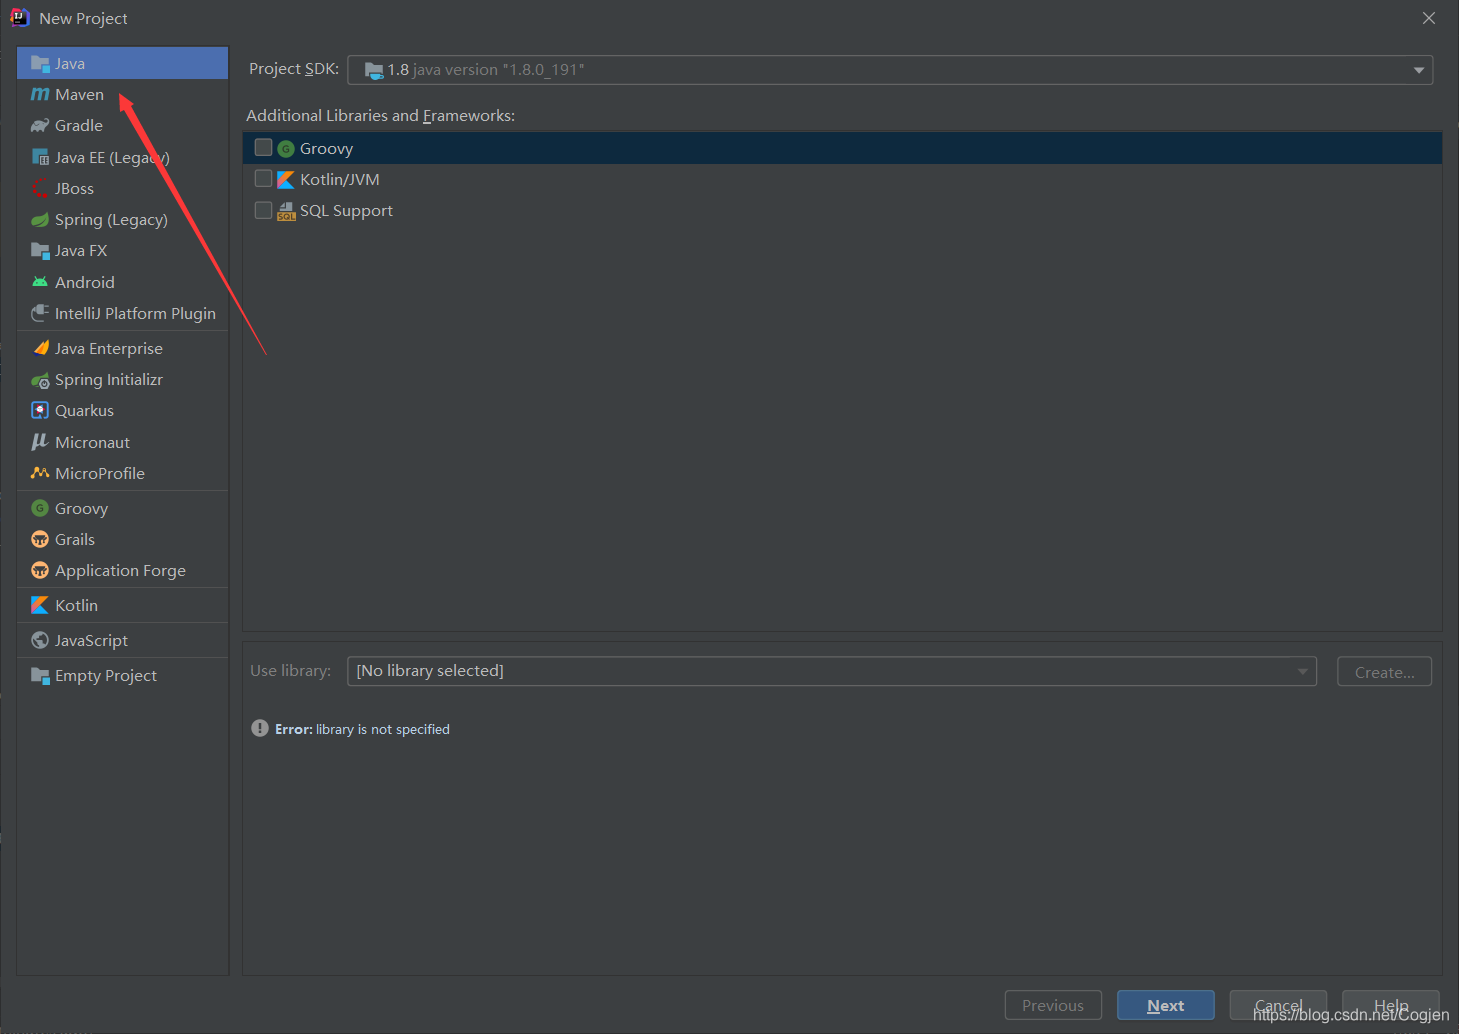Click the Previous button
Viewport: 1459px width, 1034px height.
[x=1053, y=1005]
